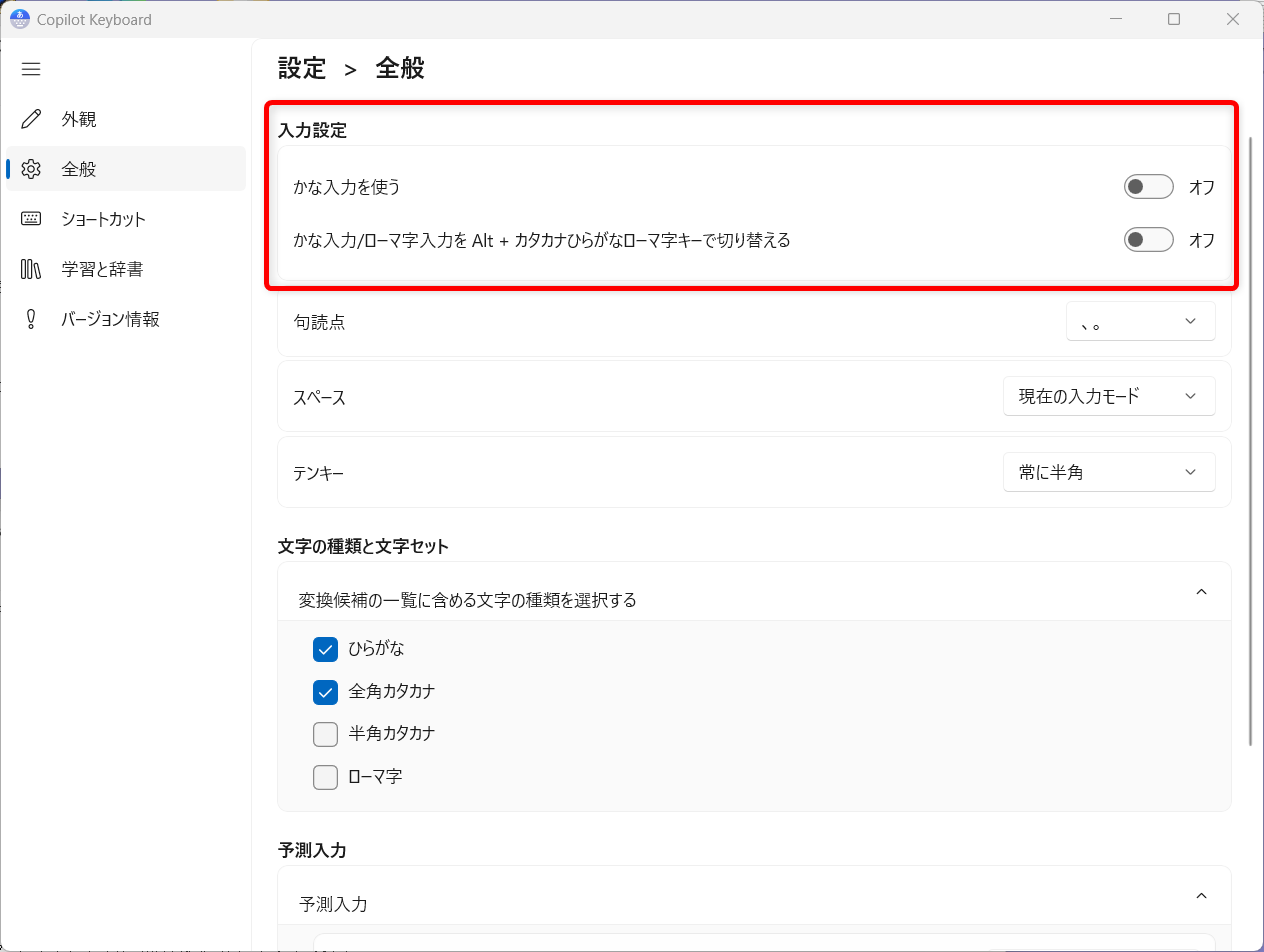The width and height of the screenshot is (1264, 952).
Task: Click the pencil icon beside 外観
Action: pos(31,119)
